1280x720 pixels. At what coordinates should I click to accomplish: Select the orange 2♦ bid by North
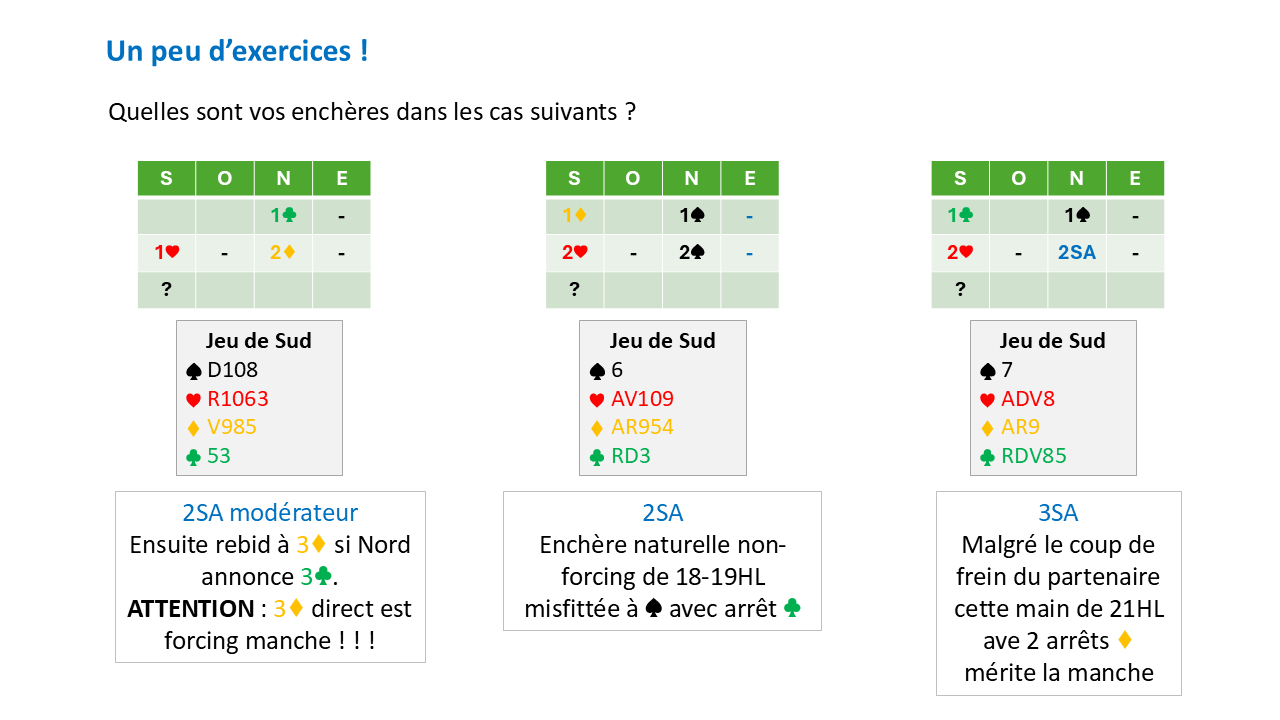[x=283, y=253]
